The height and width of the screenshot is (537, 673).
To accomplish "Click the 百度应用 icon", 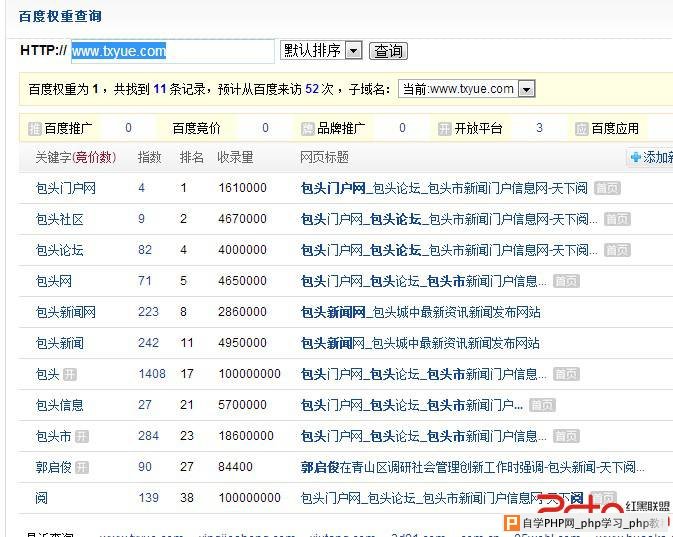I will tap(582, 128).
